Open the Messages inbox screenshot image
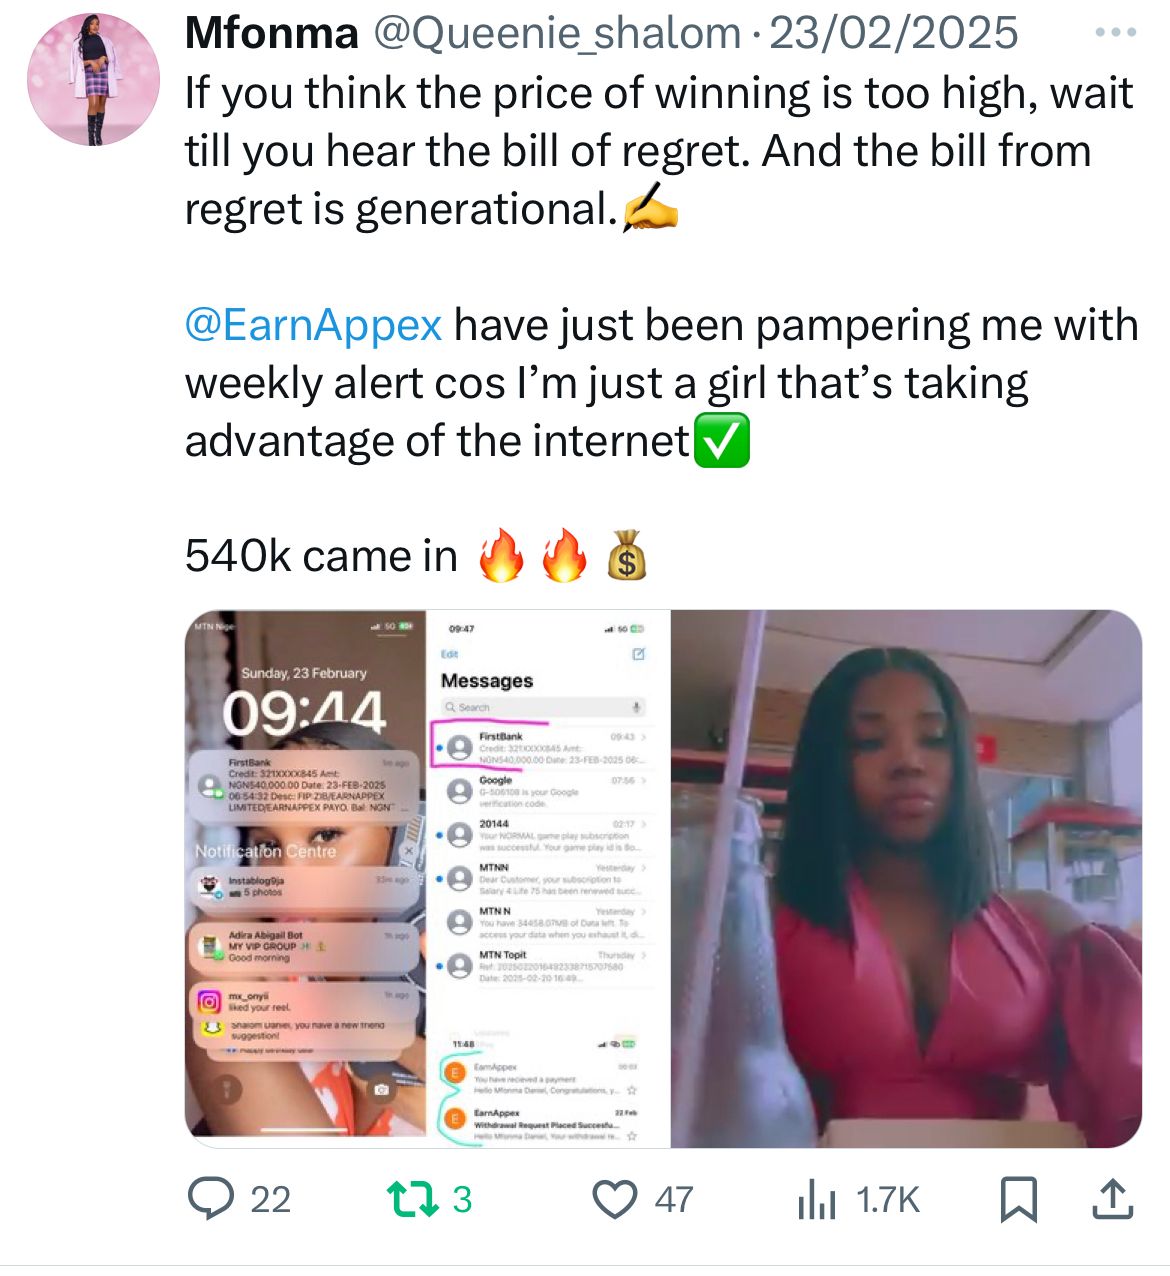 [547, 878]
